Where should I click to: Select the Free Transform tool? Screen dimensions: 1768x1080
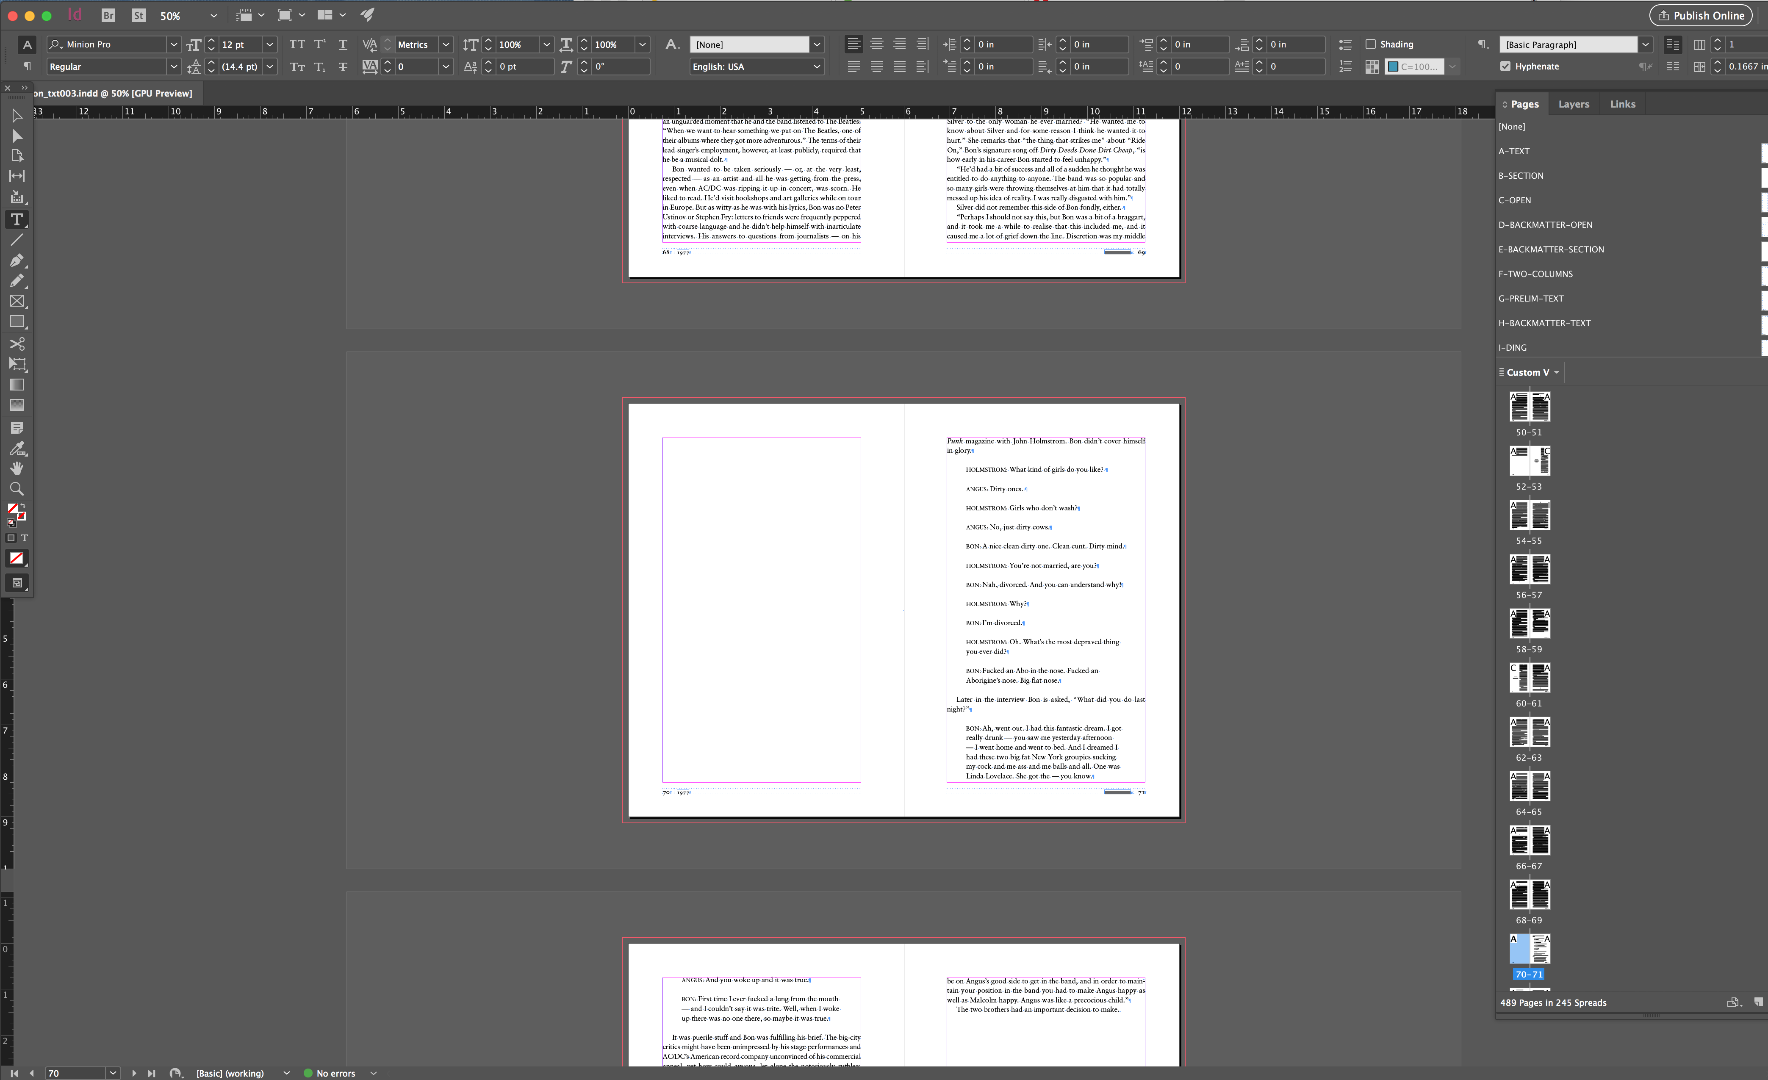pyautogui.click(x=17, y=364)
